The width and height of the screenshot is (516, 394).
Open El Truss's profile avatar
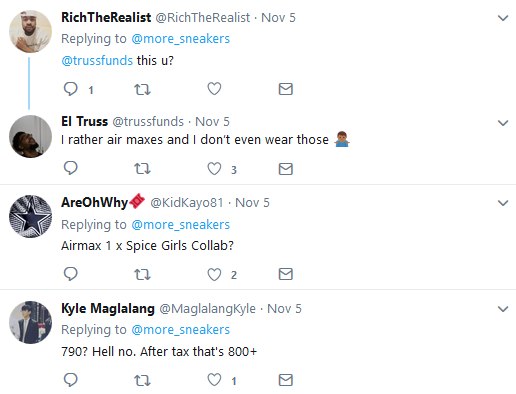(x=30, y=136)
